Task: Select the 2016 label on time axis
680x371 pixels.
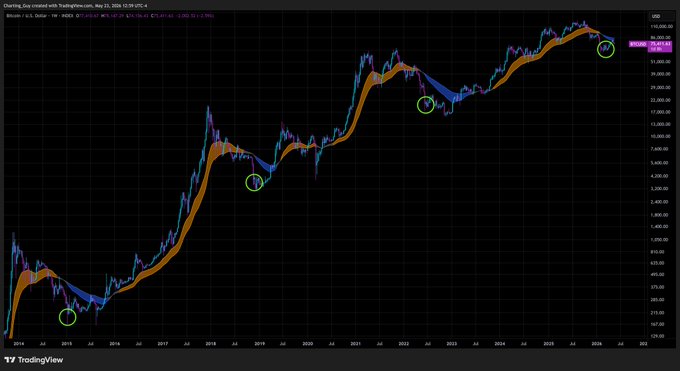Action: [114, 344]
